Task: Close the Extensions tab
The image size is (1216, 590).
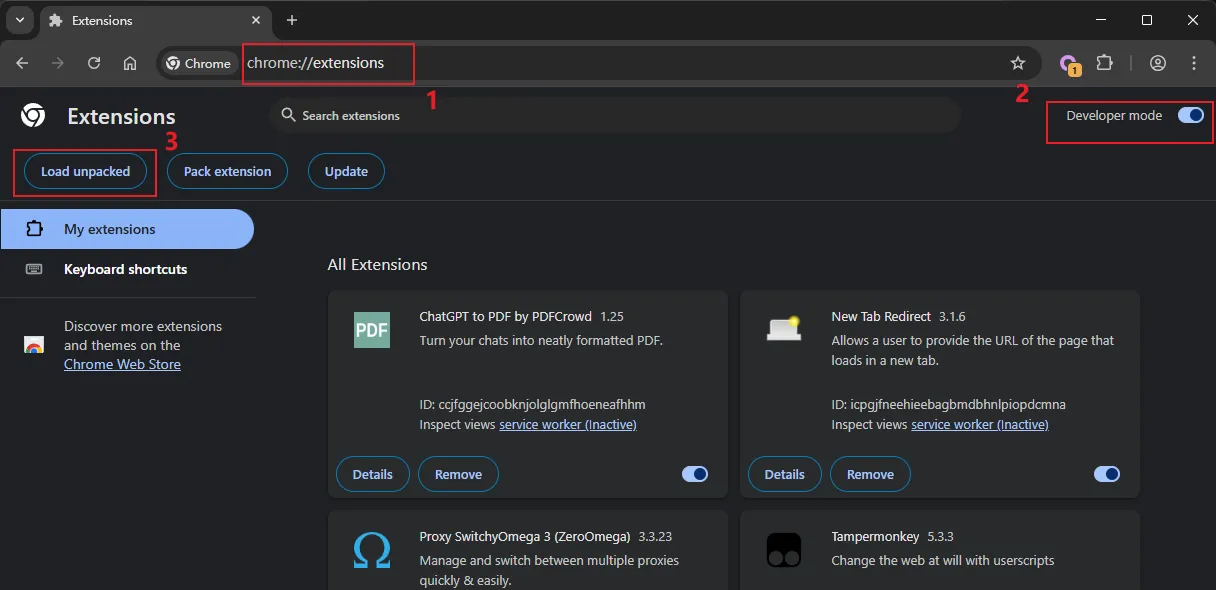Action: (258, 20)
